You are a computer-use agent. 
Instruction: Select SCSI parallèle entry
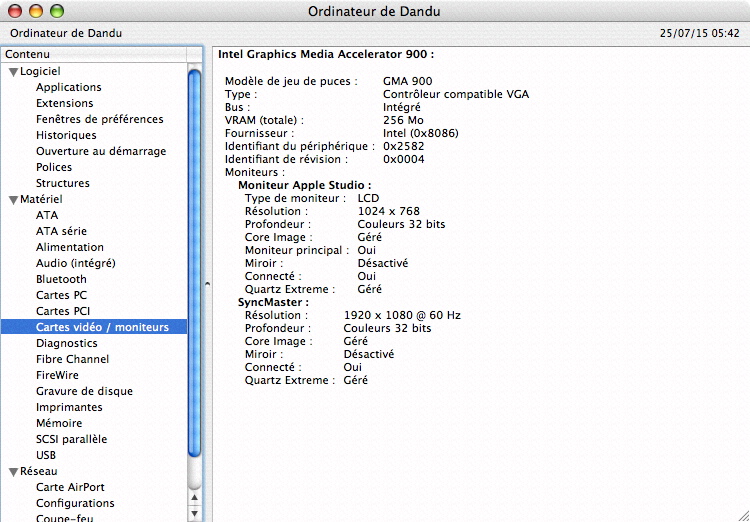click(71, 439)
